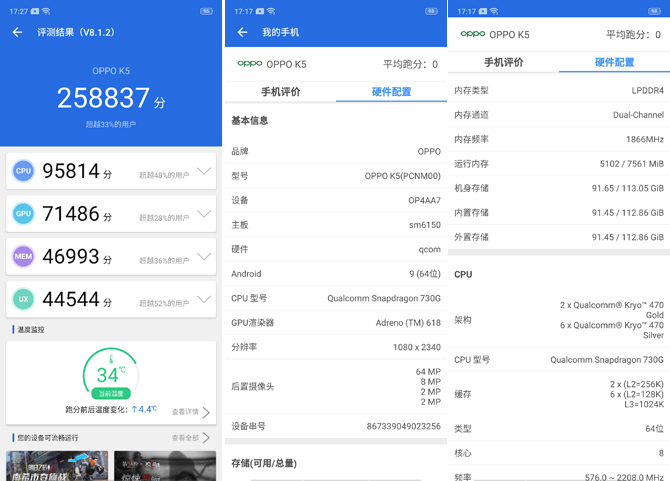Switch to 手机评价 tab in right screen

coord(503,62)
